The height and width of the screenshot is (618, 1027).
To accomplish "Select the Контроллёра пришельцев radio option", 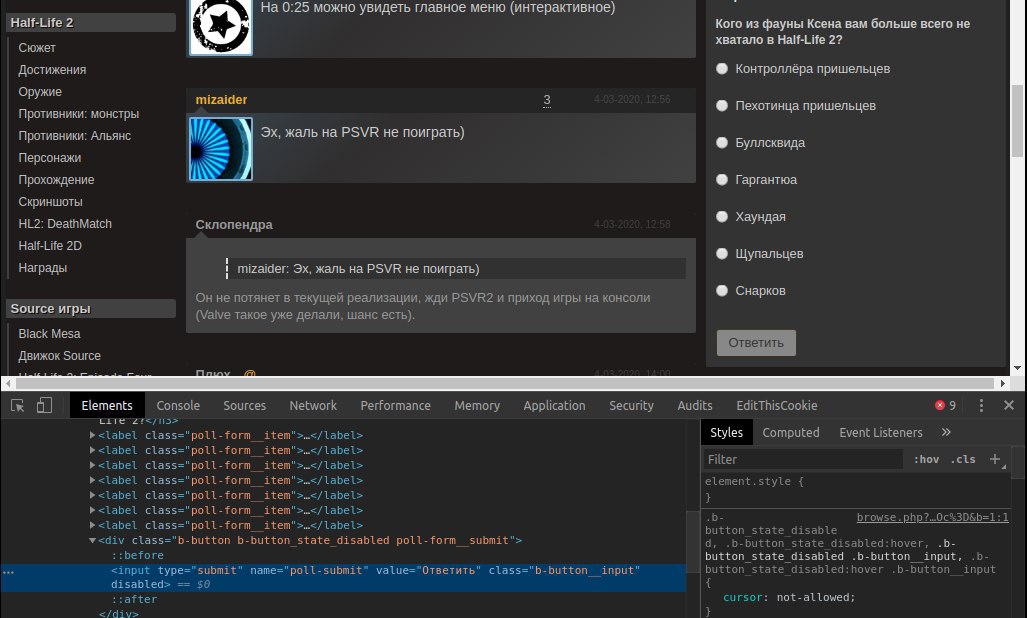I will click(722, 69).
